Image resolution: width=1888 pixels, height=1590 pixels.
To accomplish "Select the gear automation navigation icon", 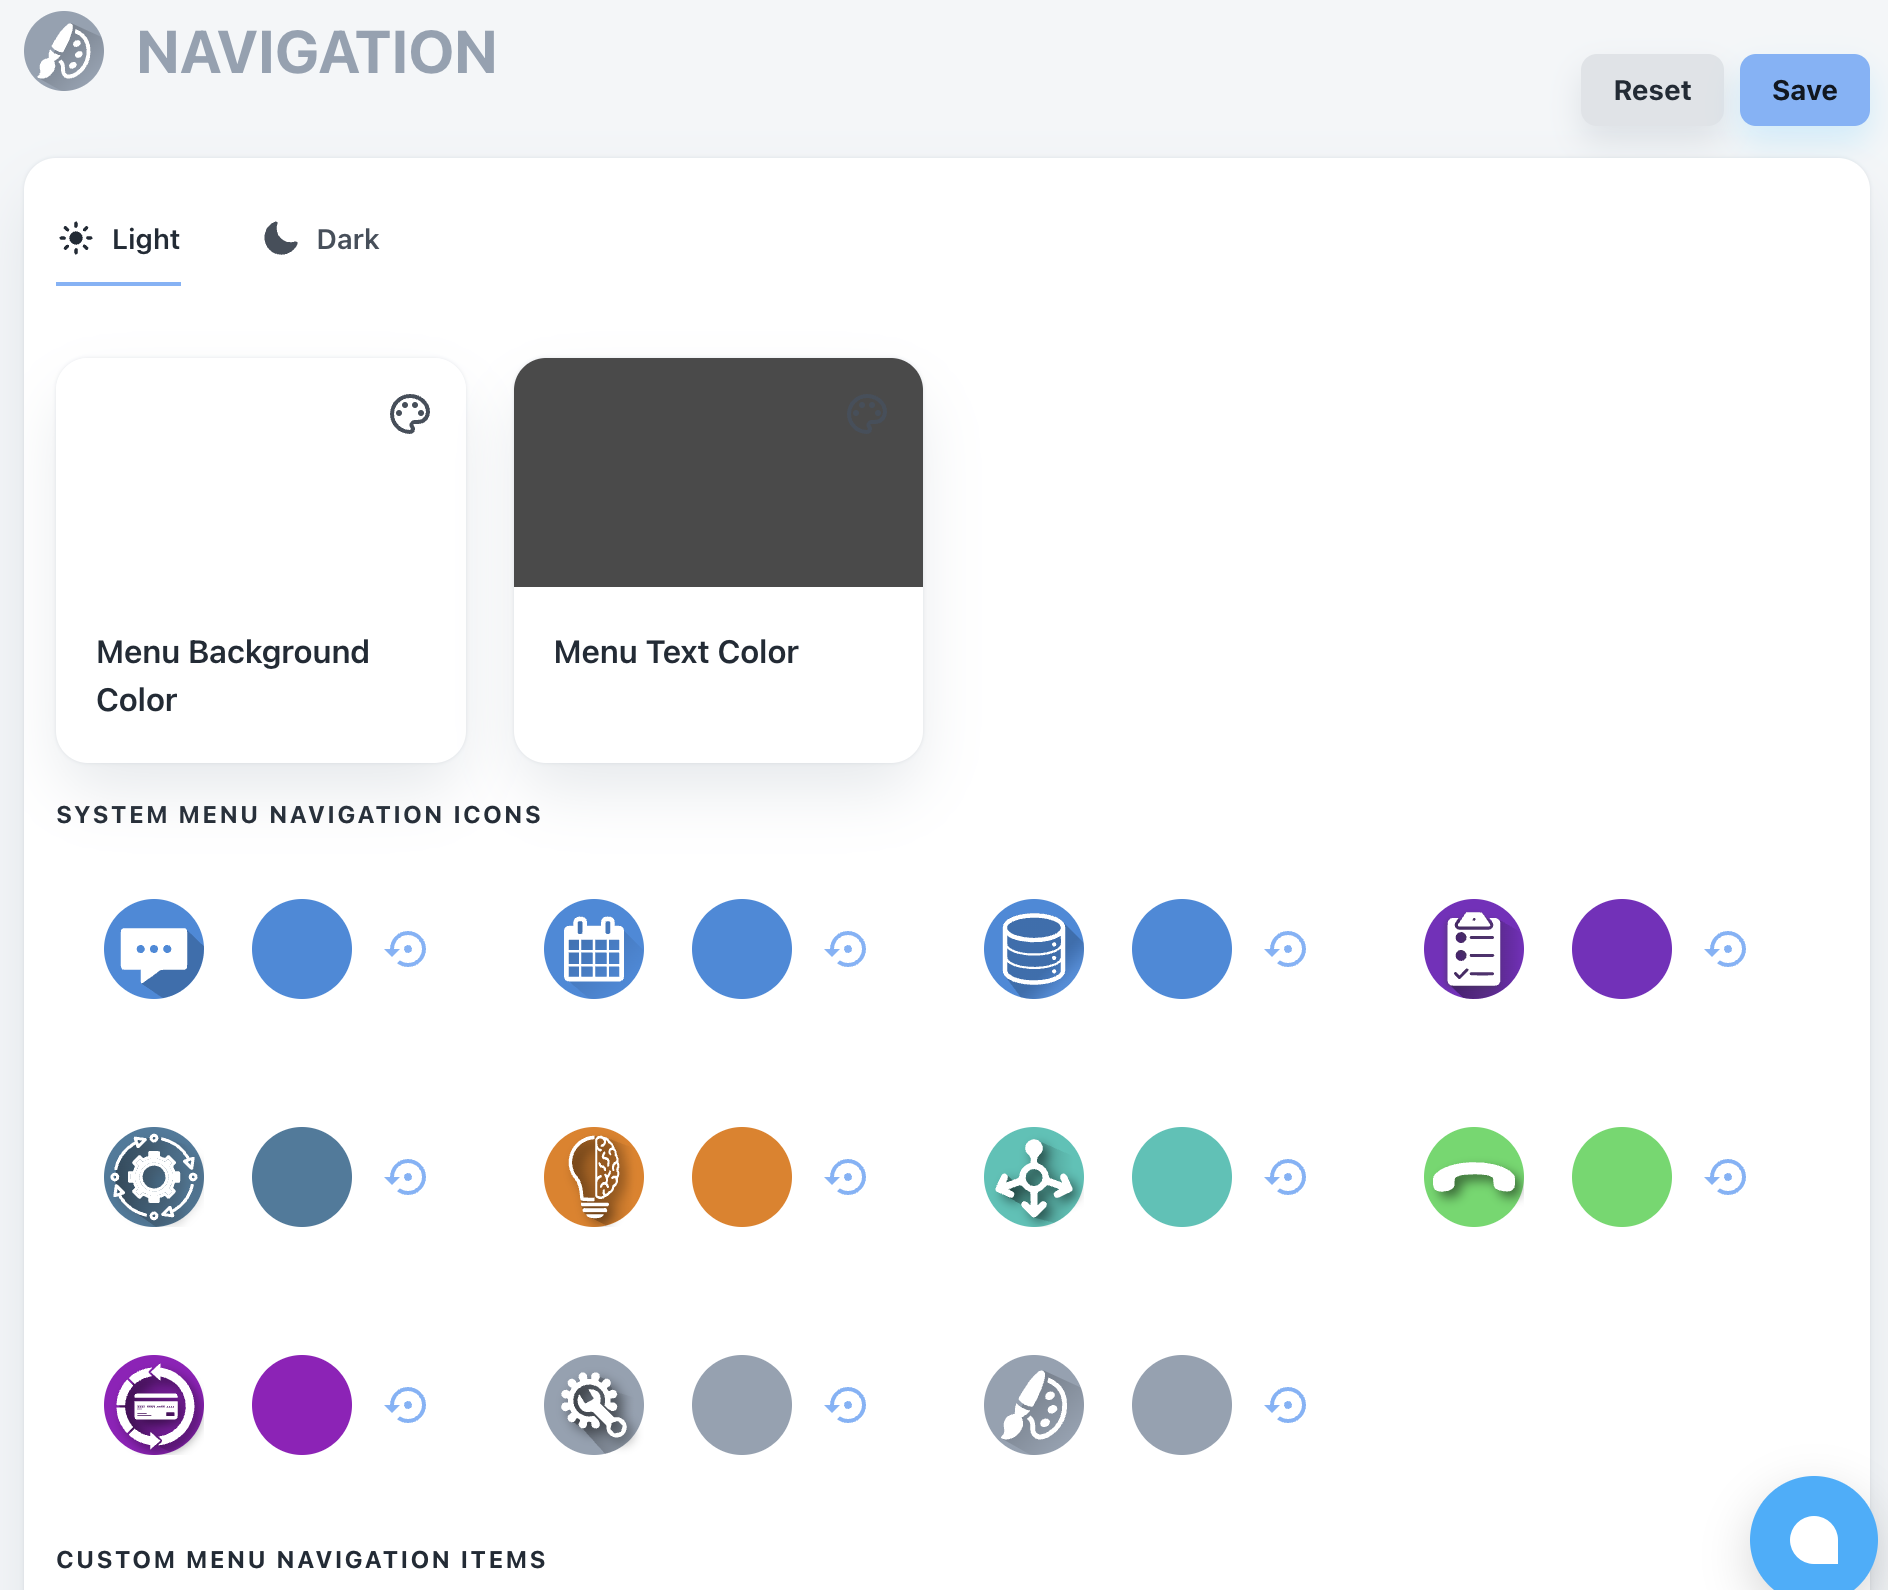I will [x=154, y=1177].
